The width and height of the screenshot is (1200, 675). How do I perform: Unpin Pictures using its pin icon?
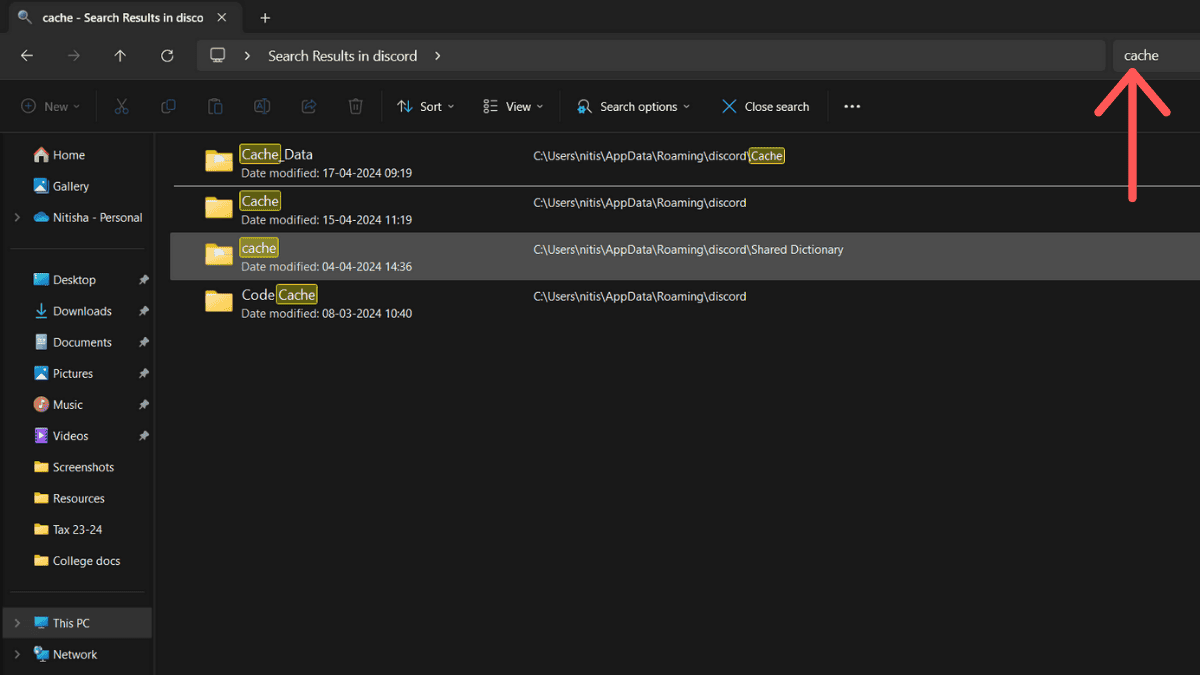click(x=143, y=373)
